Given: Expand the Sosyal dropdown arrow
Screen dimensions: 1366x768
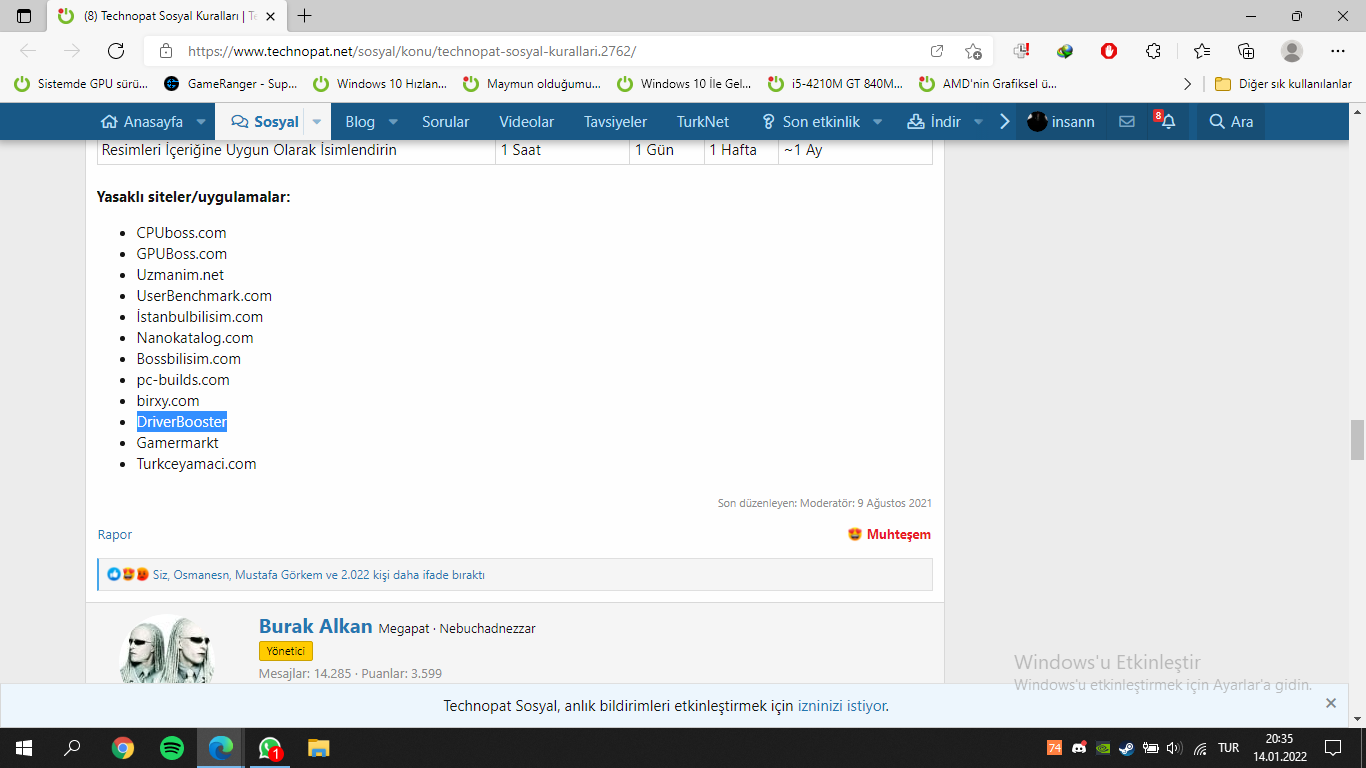Looking at the screenshot, I should click(317, 122).
